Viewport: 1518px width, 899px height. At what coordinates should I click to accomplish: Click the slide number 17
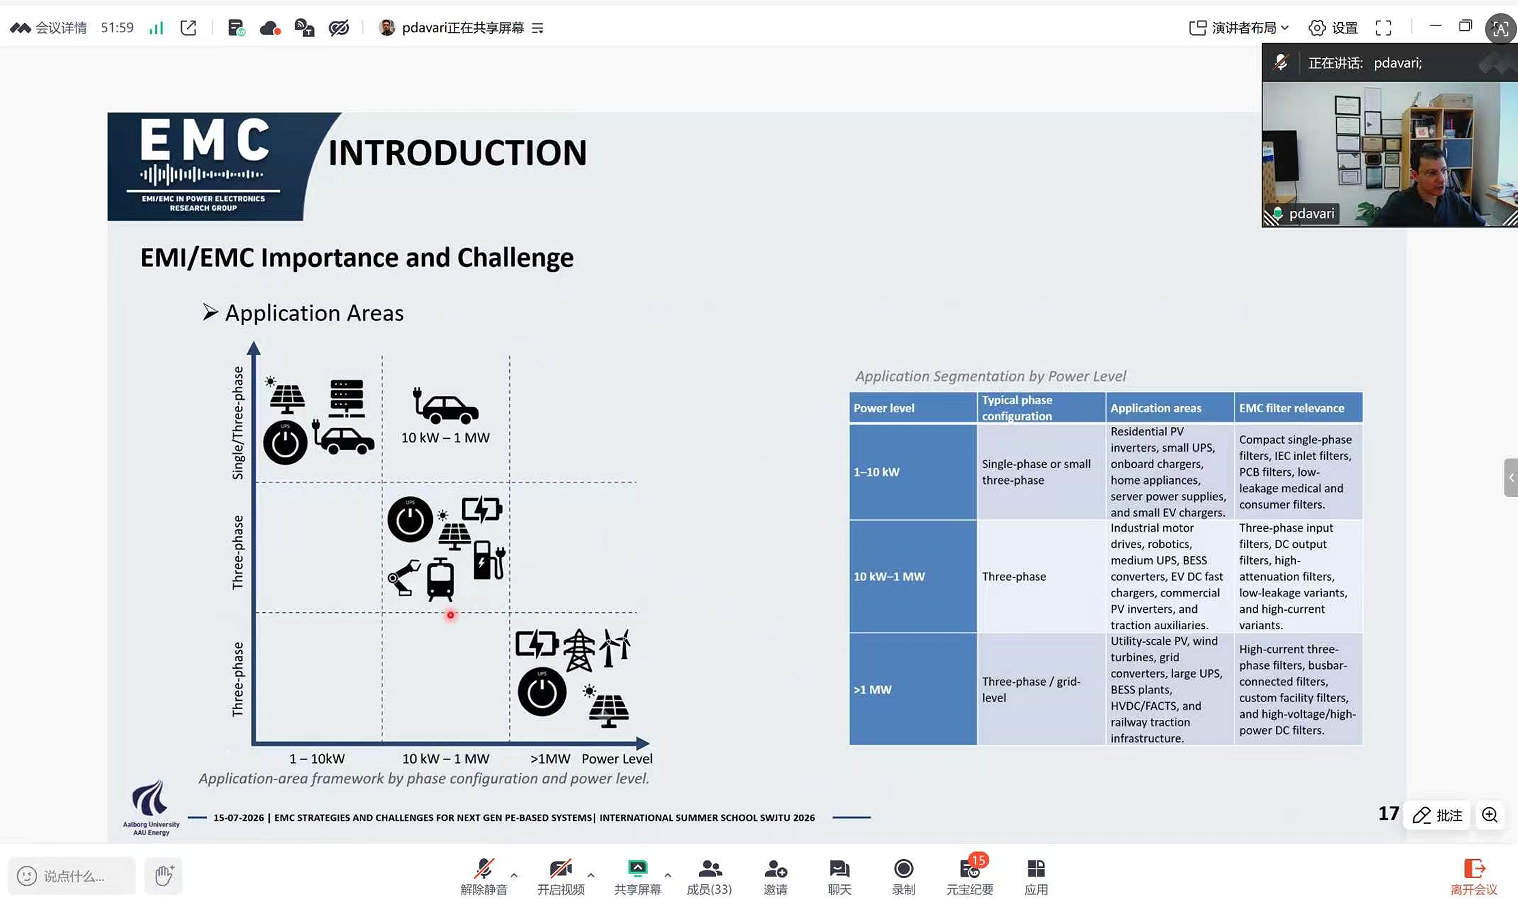coord(1388,814)
